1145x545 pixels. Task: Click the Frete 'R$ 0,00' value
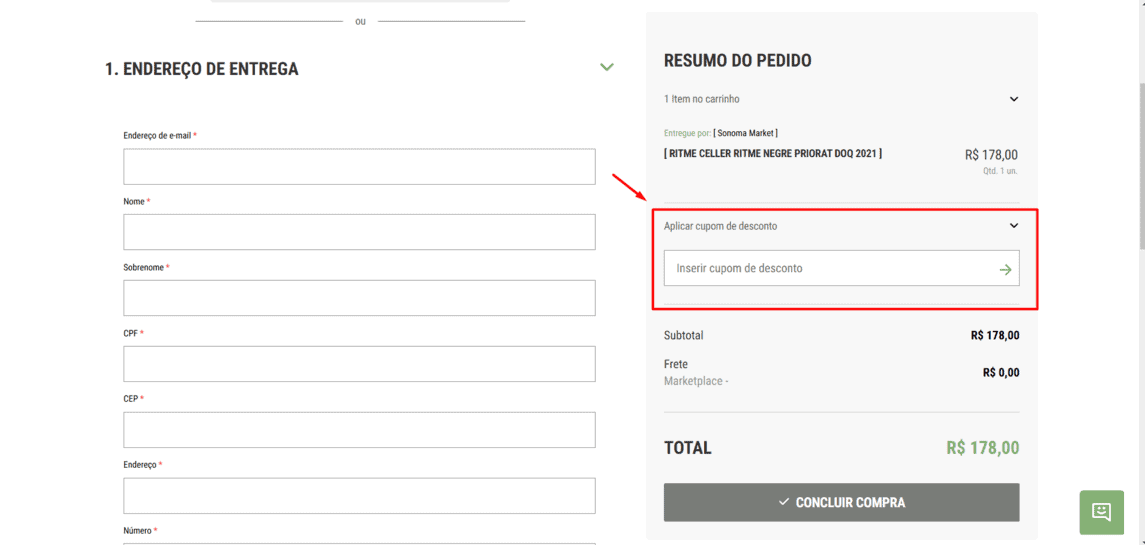click(x=1001, y=373)
